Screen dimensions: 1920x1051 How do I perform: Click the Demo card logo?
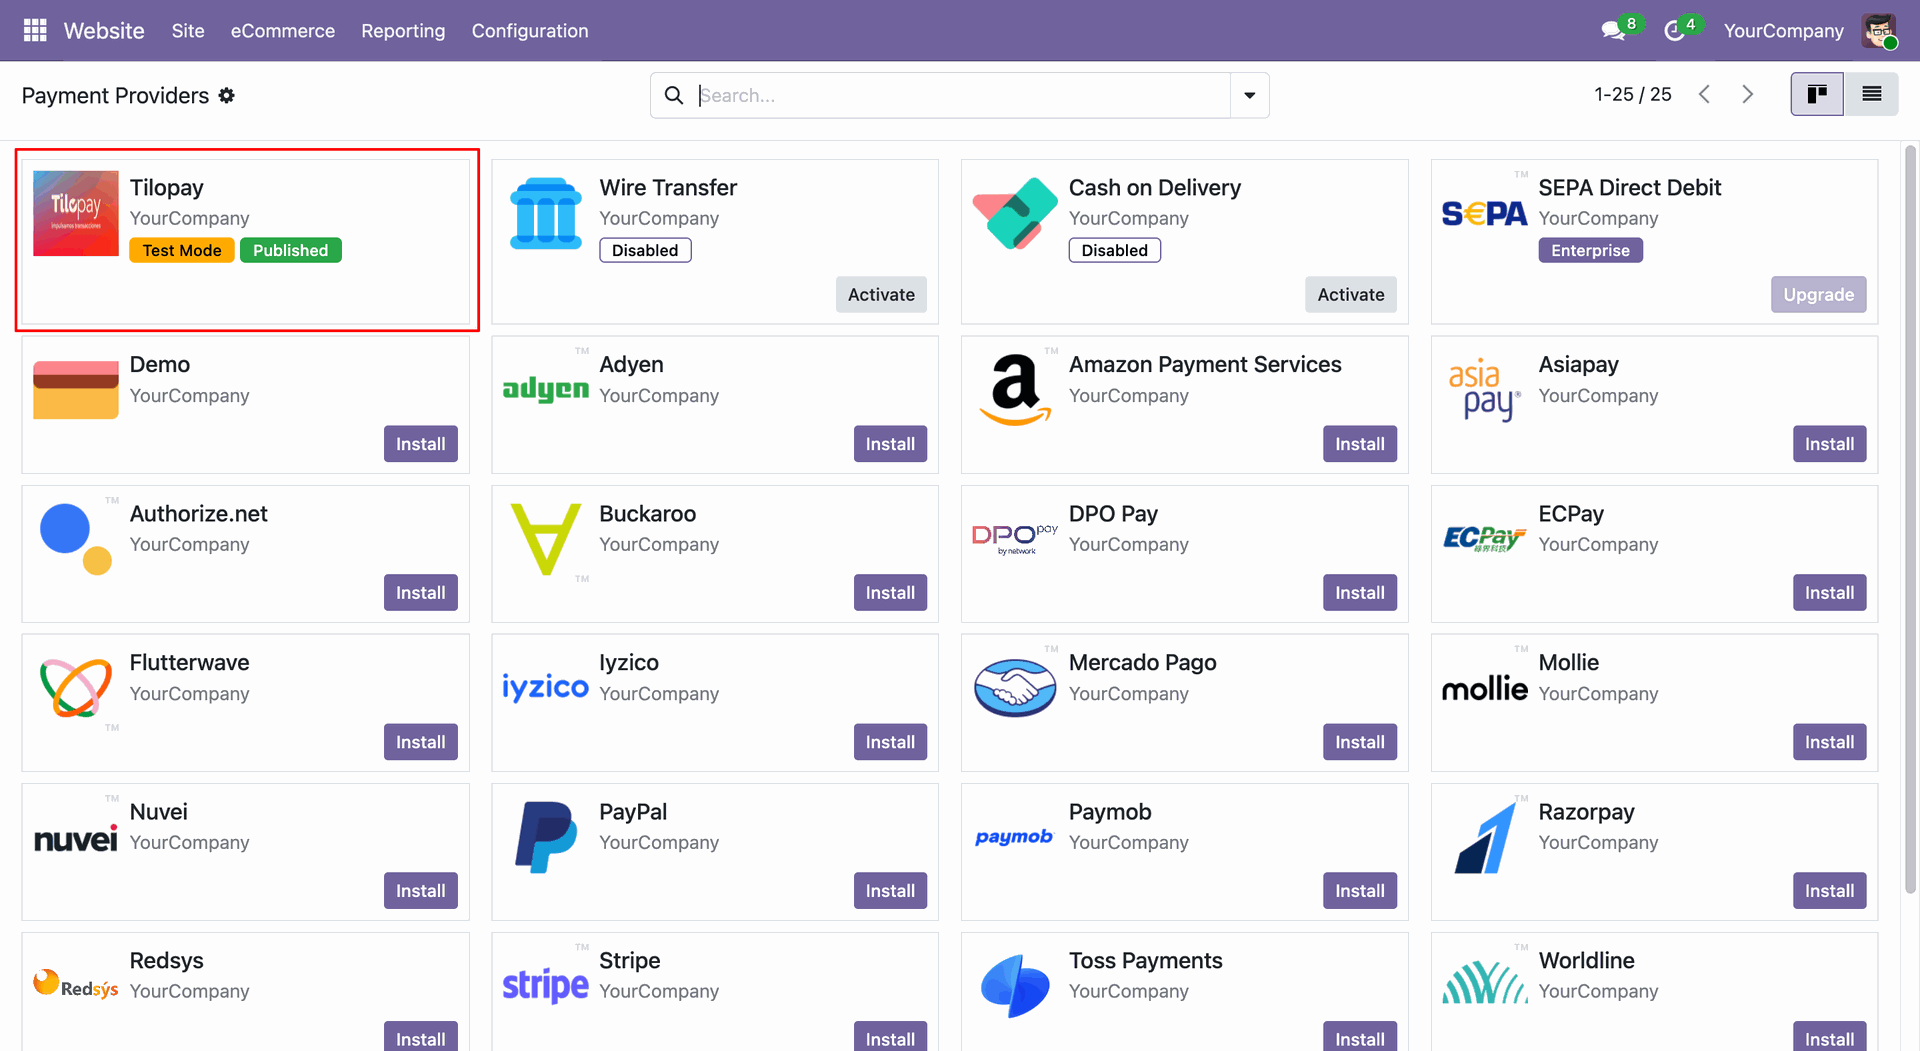tap(76, 390)
